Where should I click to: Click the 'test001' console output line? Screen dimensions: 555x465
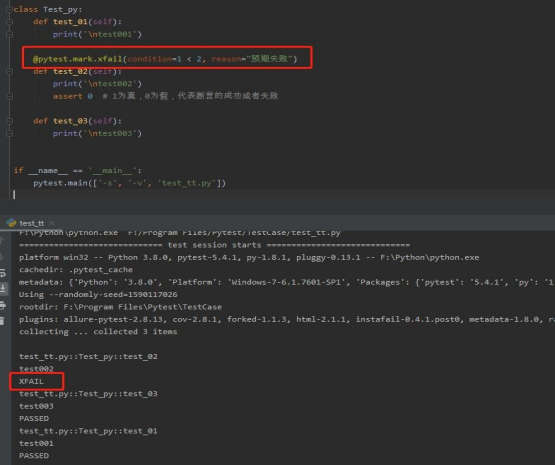tap(36, 443)
